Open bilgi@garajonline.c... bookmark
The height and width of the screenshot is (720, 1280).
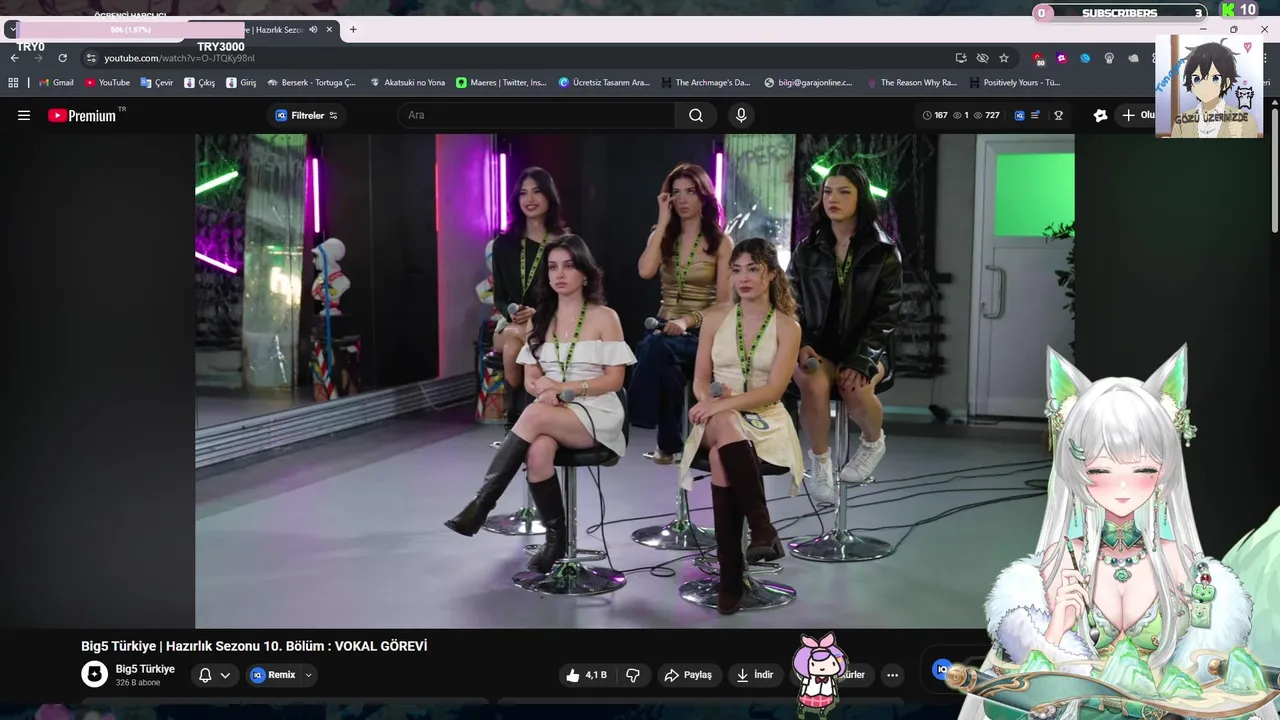tap(808, 83)
